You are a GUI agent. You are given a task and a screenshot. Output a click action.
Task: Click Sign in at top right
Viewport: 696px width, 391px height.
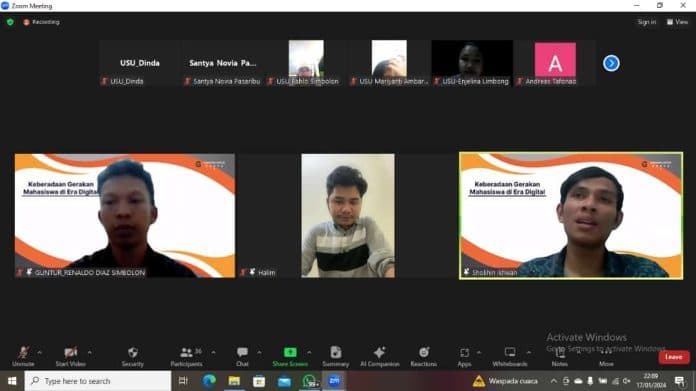647,22
